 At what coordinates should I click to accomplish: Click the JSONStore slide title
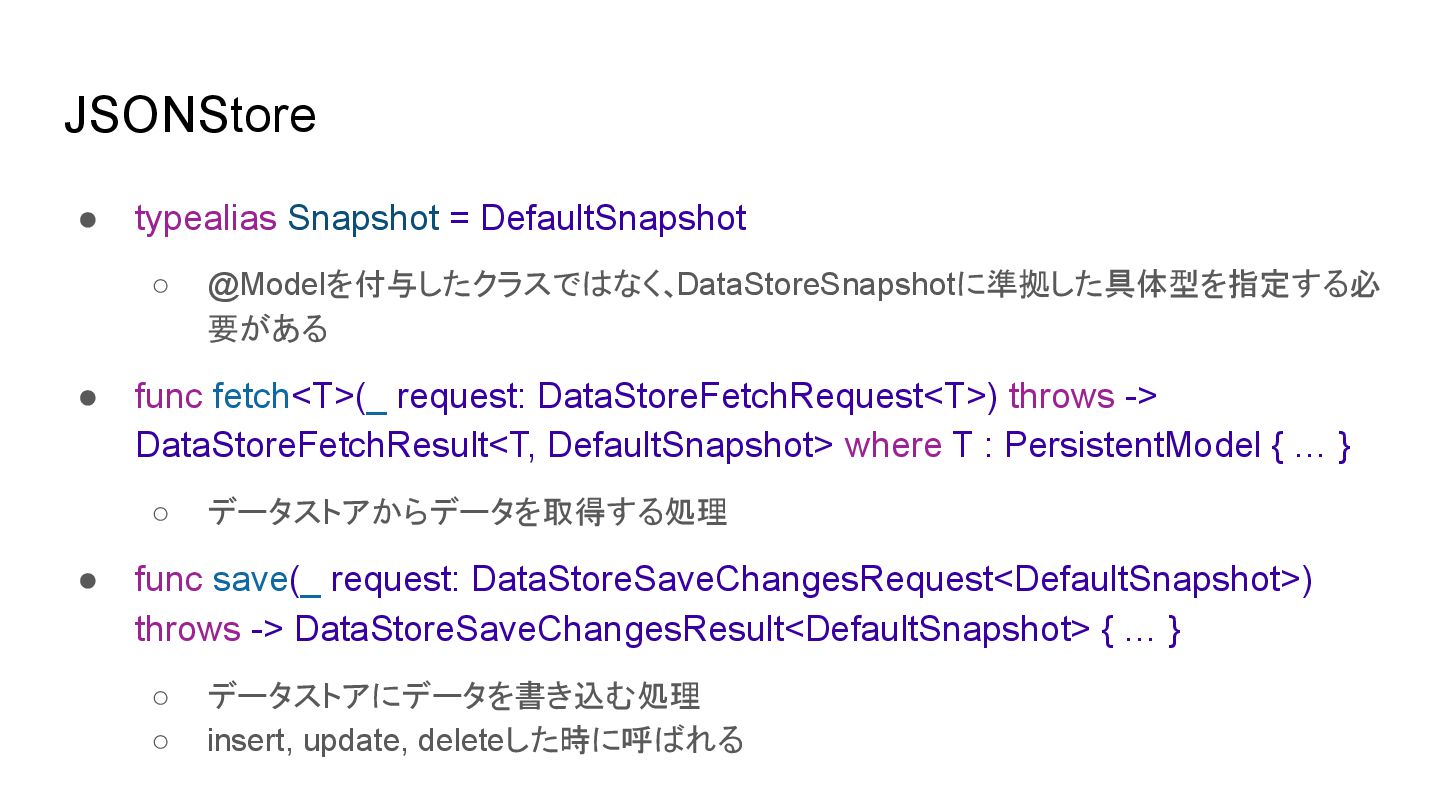[x=190, y=116]
